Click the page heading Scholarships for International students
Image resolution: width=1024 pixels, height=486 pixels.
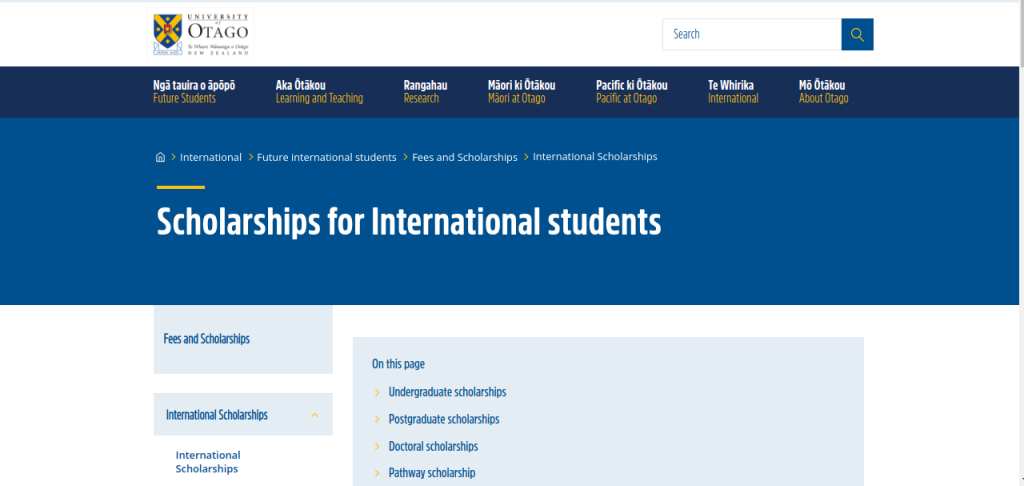[409, 222]
